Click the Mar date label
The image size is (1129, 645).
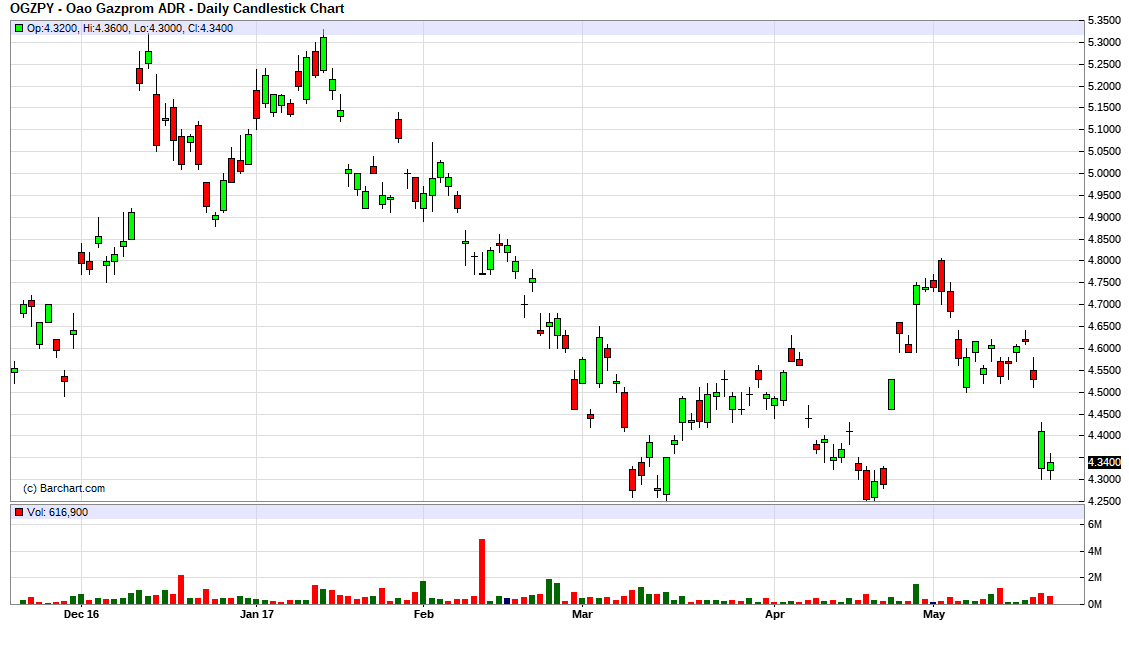tap(582, 614)
